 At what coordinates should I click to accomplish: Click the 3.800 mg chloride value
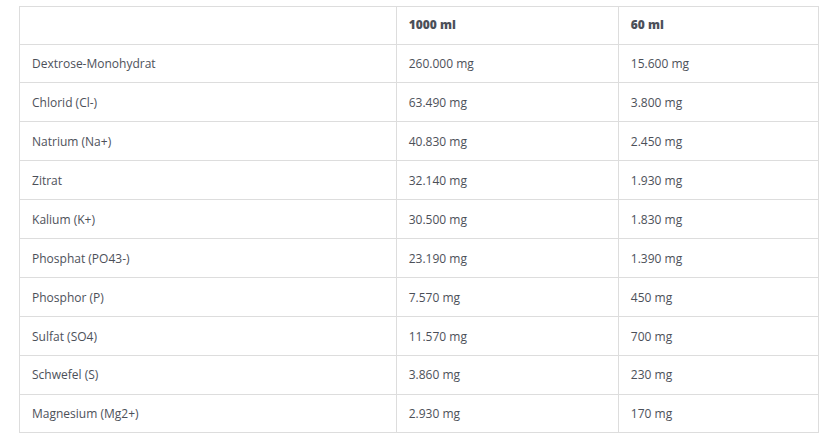pos(656,103)
